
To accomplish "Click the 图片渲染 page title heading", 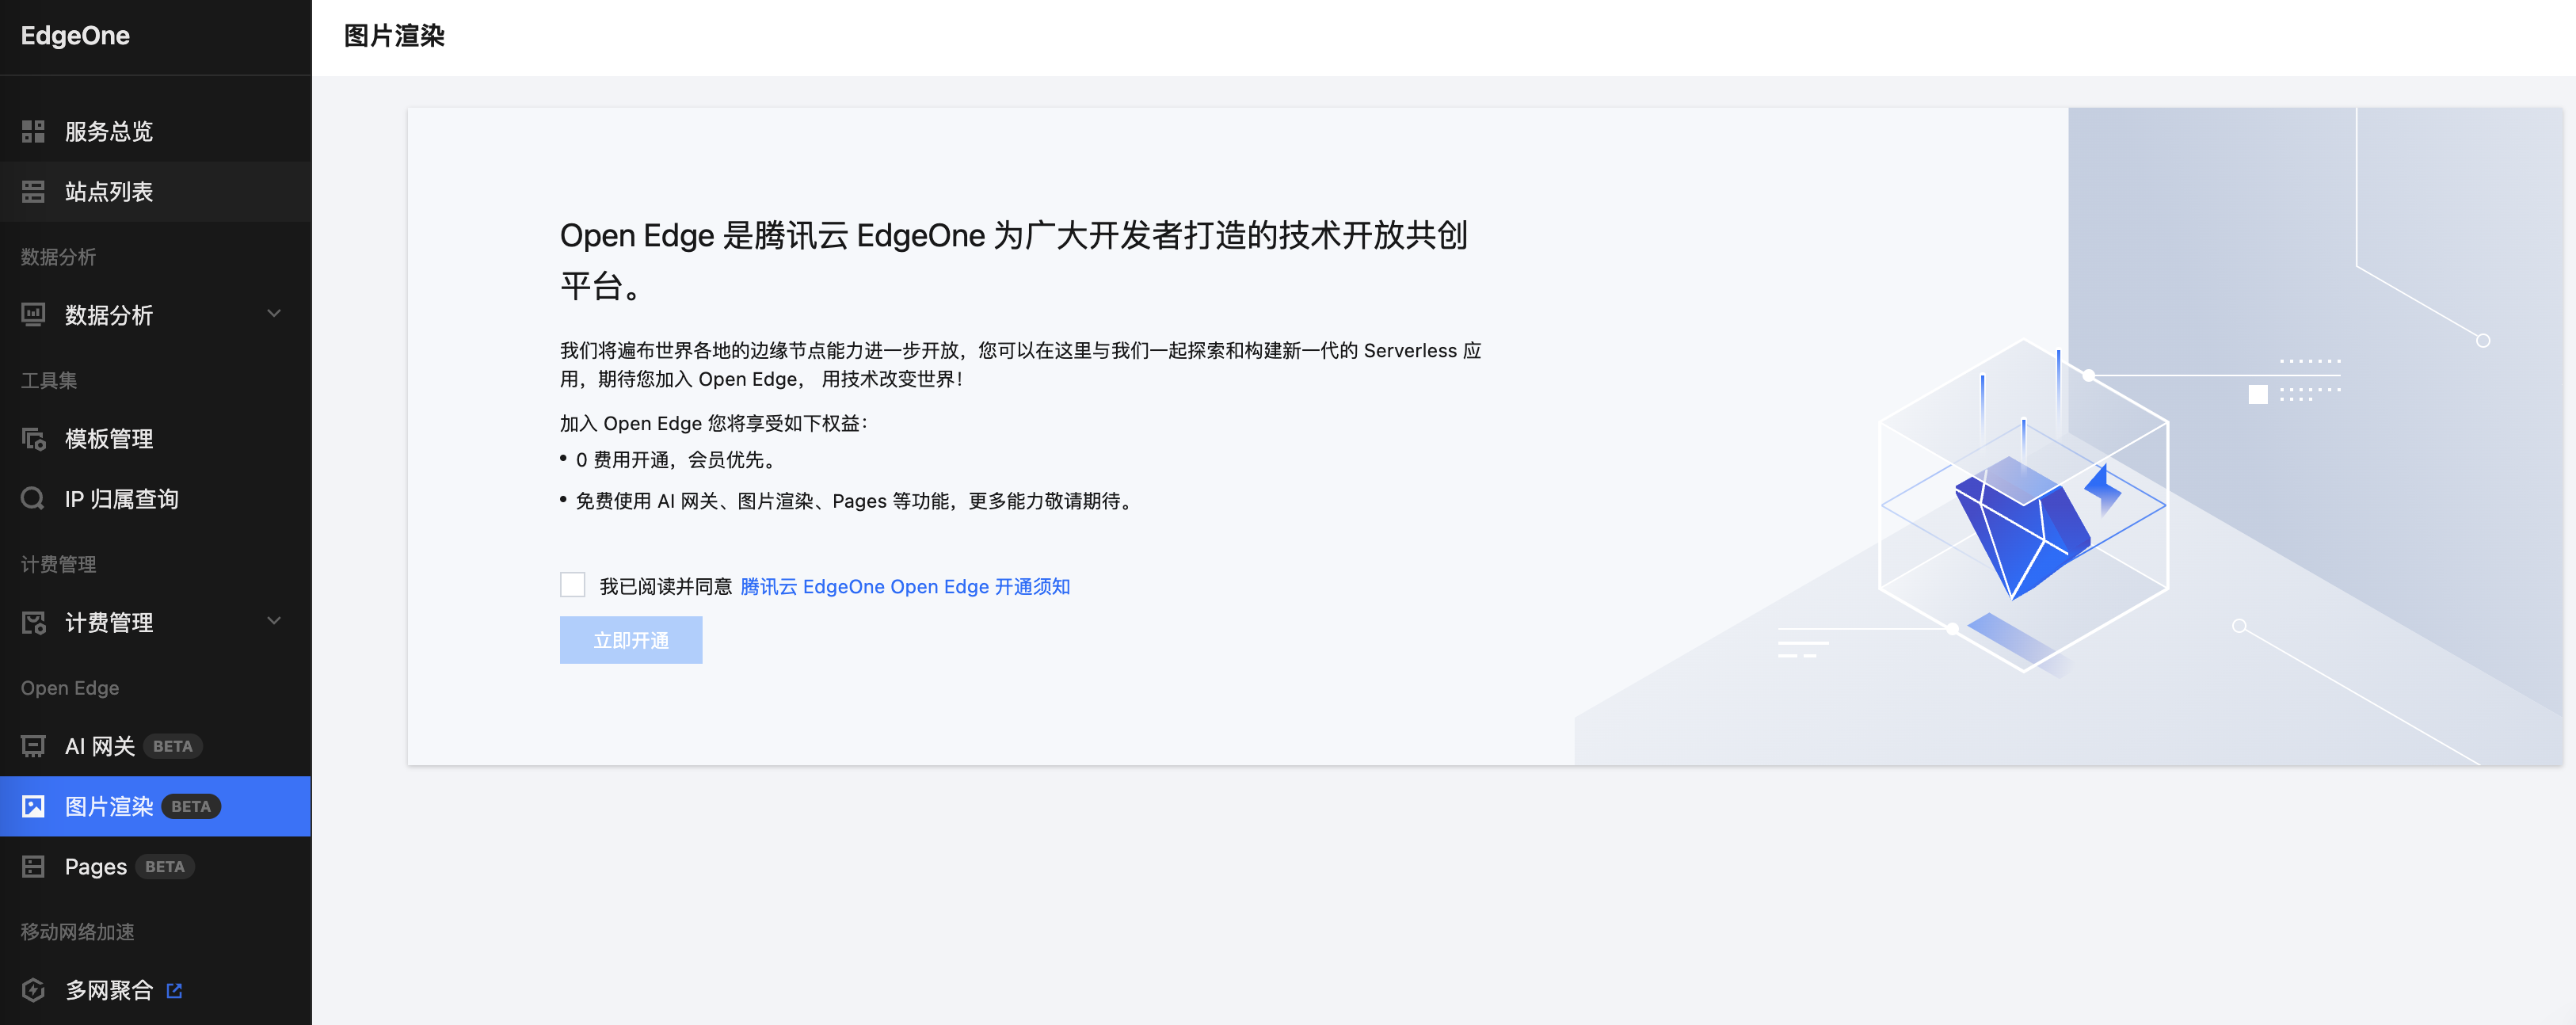I will tap(394, 36).
